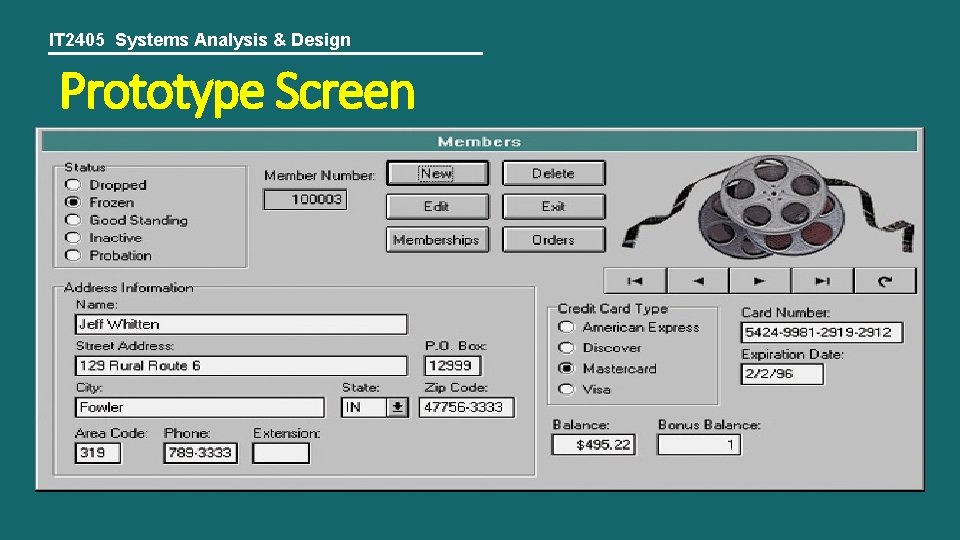Click the Bonus Balance field
Image resolution: width=960 pixels, height=540 pixels.
[699, 445]
